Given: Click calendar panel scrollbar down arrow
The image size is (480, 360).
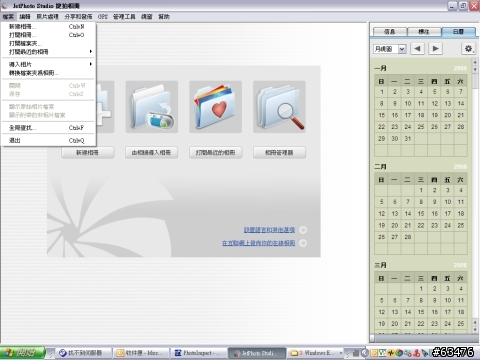Looking at the screenshot, I should 475,330.
